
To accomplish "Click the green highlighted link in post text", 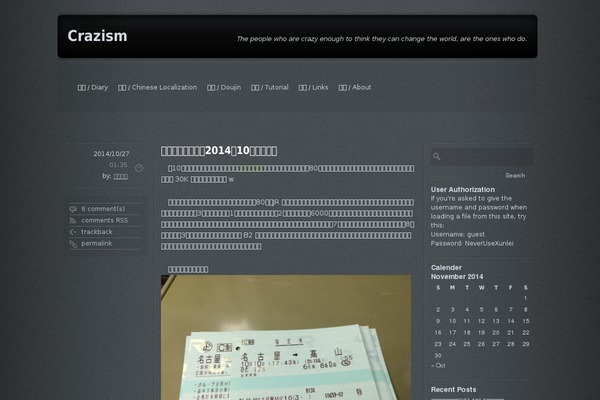I will [x=249, y=168].
